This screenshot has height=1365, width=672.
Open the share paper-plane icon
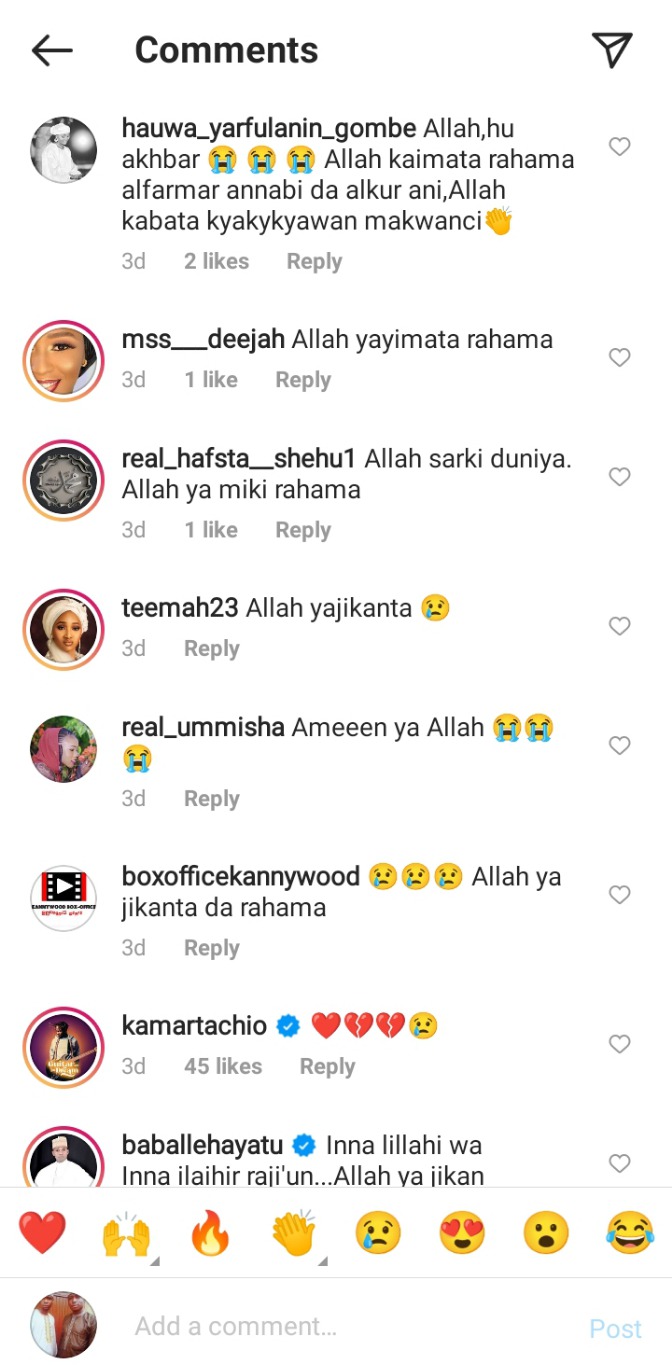[x=612, y=50]
